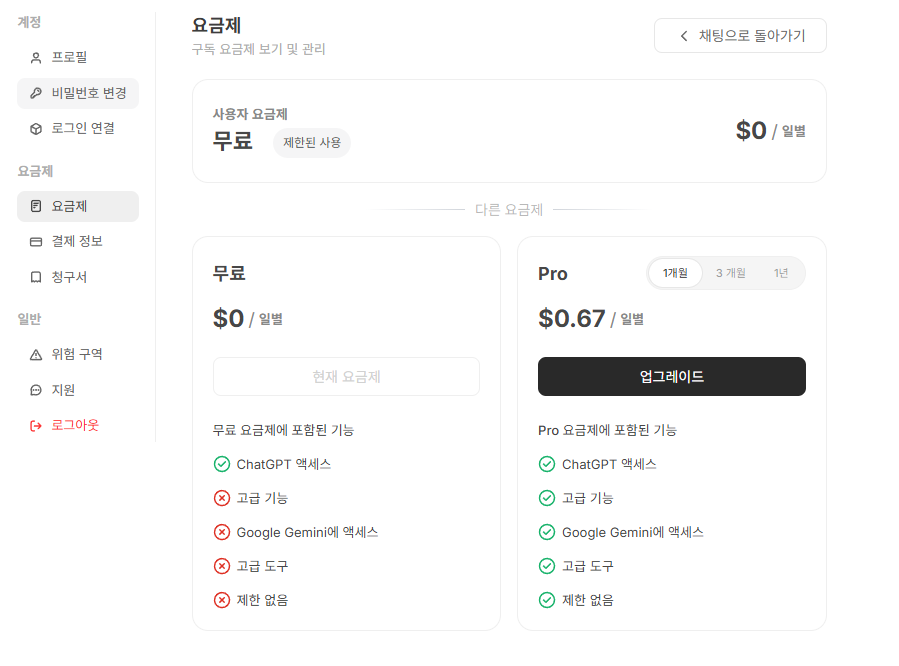This screenshot has height=666, width=899.
Task: Click the profile person icon in sidebar
Action: 36,58
